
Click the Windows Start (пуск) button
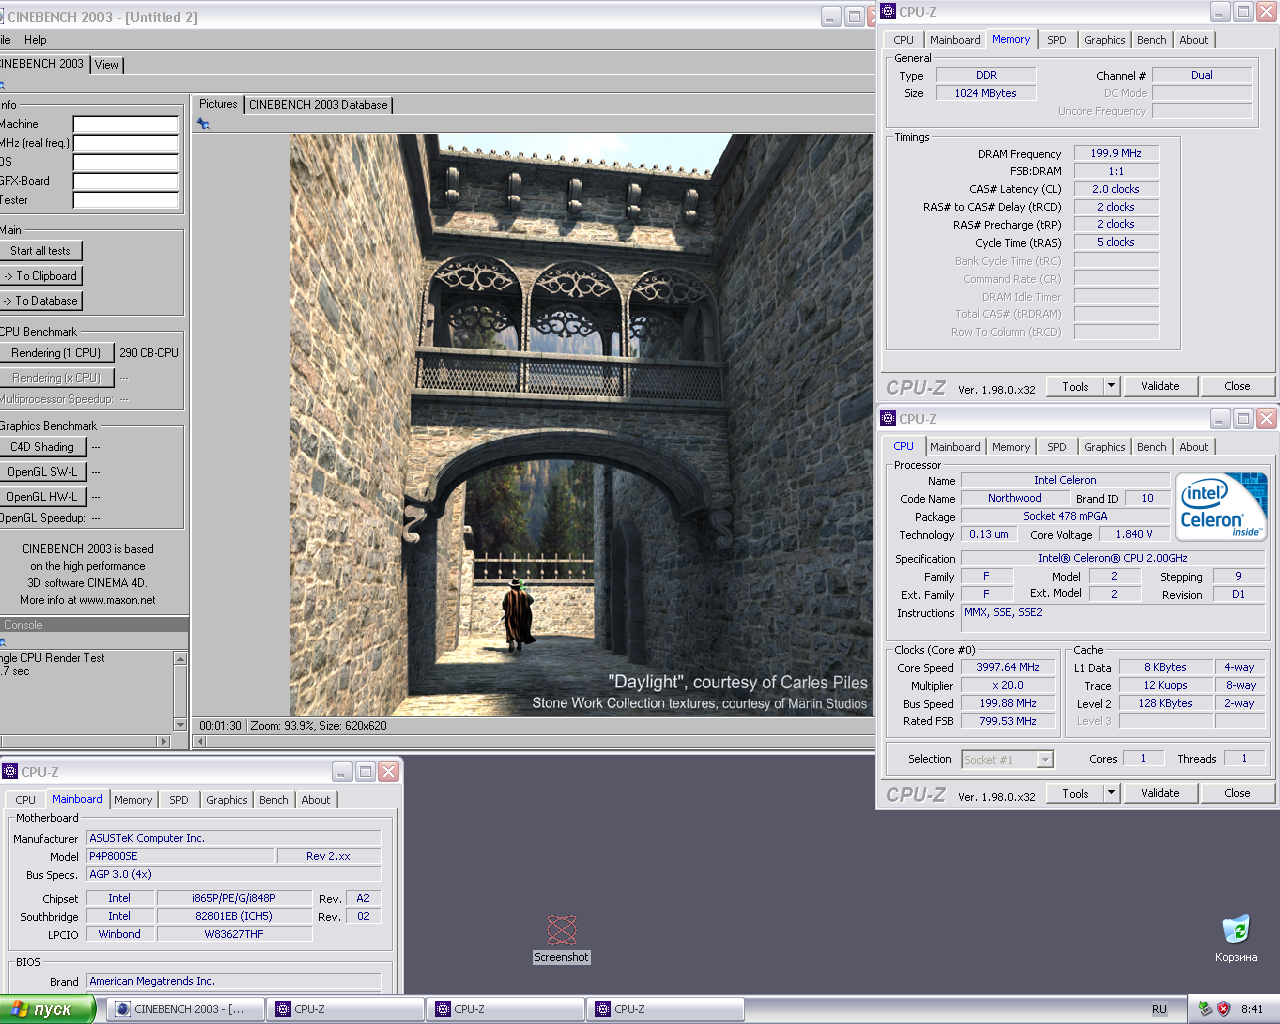point(47,1009)
